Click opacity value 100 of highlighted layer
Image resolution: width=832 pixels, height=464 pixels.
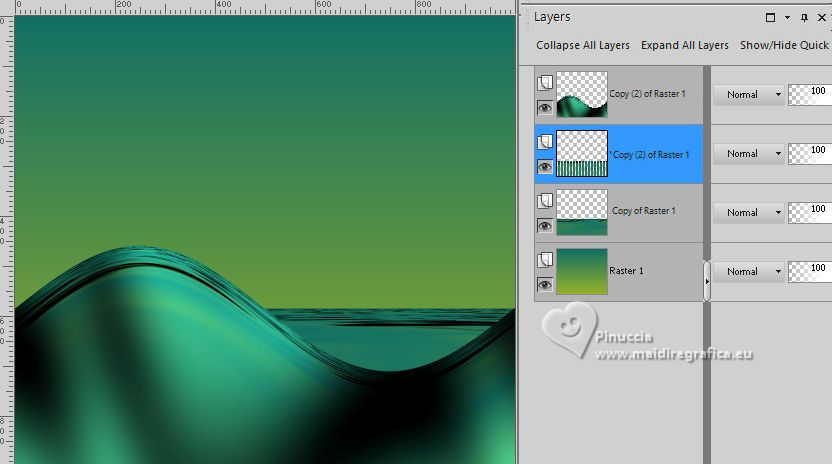click(x=818, y=150)
